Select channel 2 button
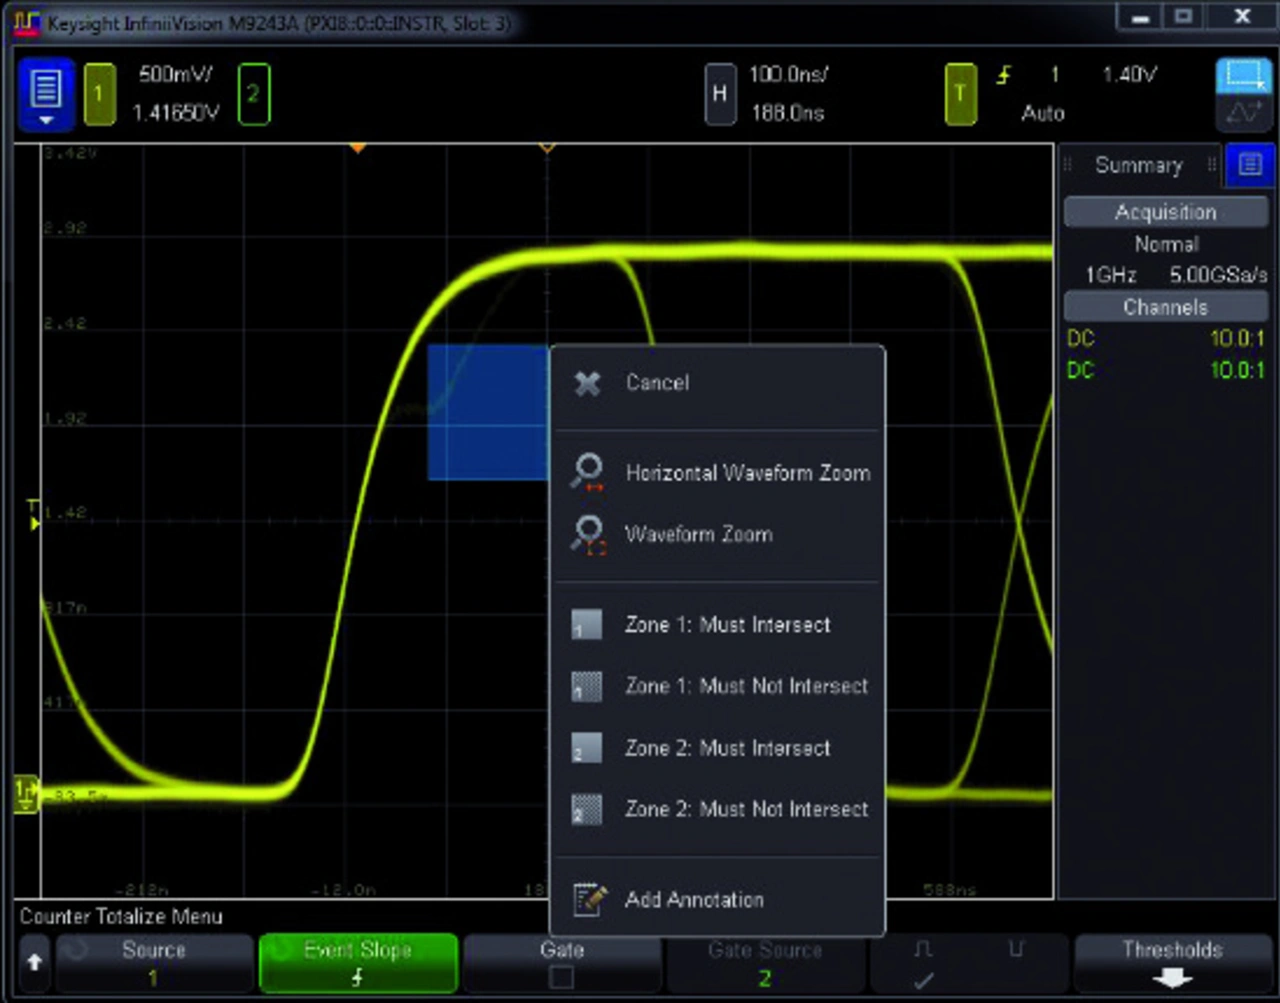Image resolution: width=1280 pixels, height=1003 pixels. pyautogui.click(x=253, y=94)
